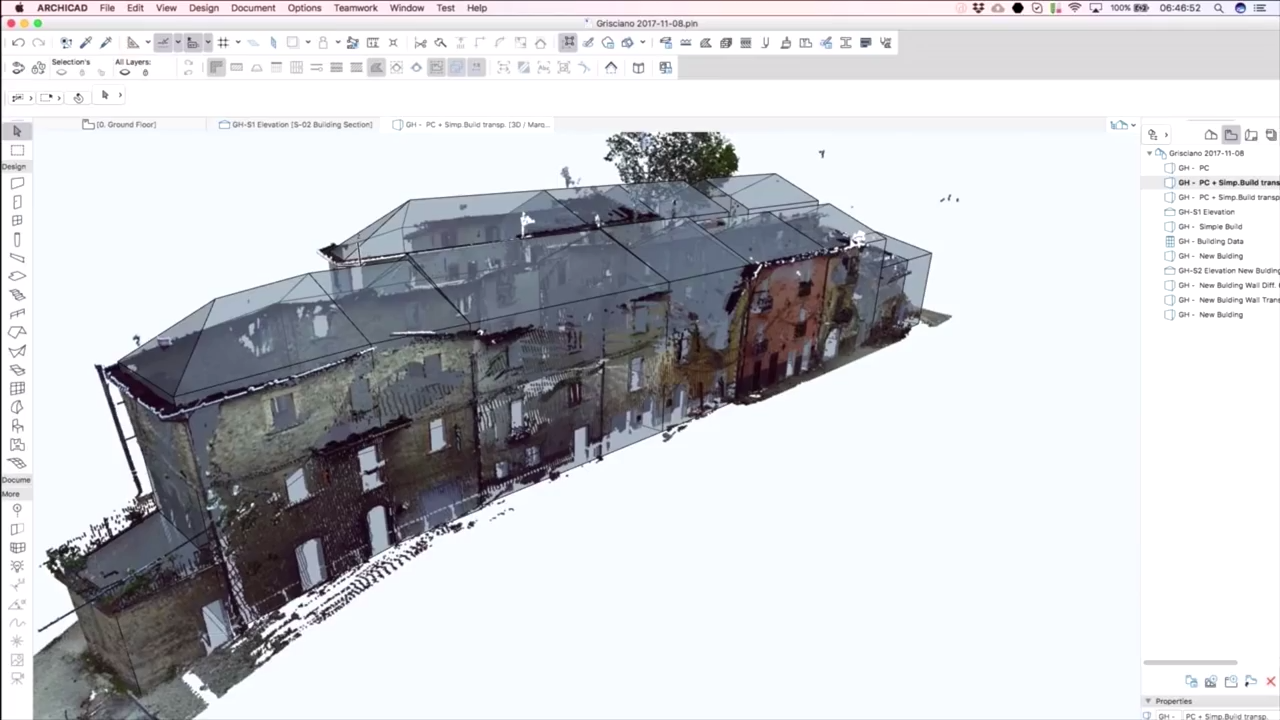Open Spotlight search from the menu bar

coord(1218,8)
